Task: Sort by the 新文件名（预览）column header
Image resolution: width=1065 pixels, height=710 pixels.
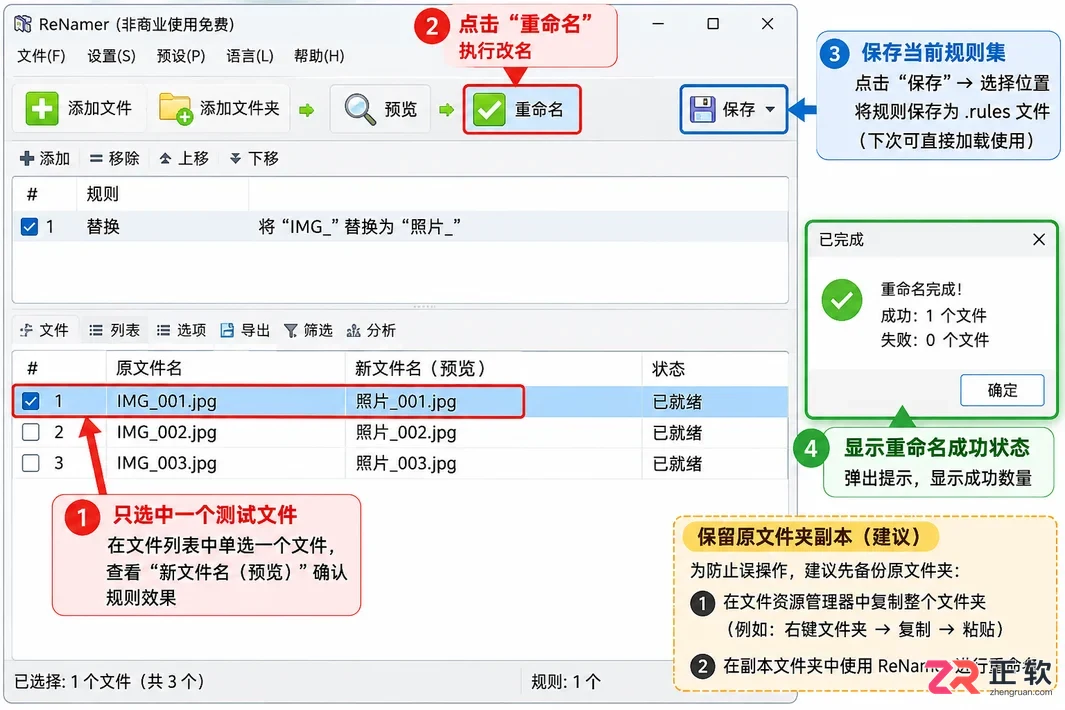Action: point(494,368)
